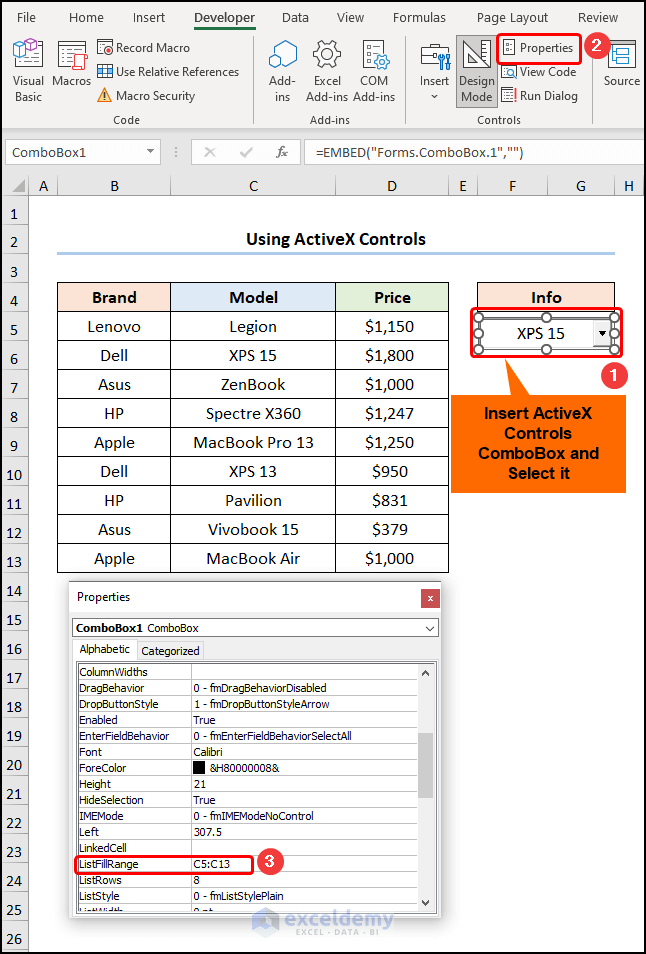Click the Properties scrollbar up arrow
Viewport: 646px width, 954px height.
(425, 673)
